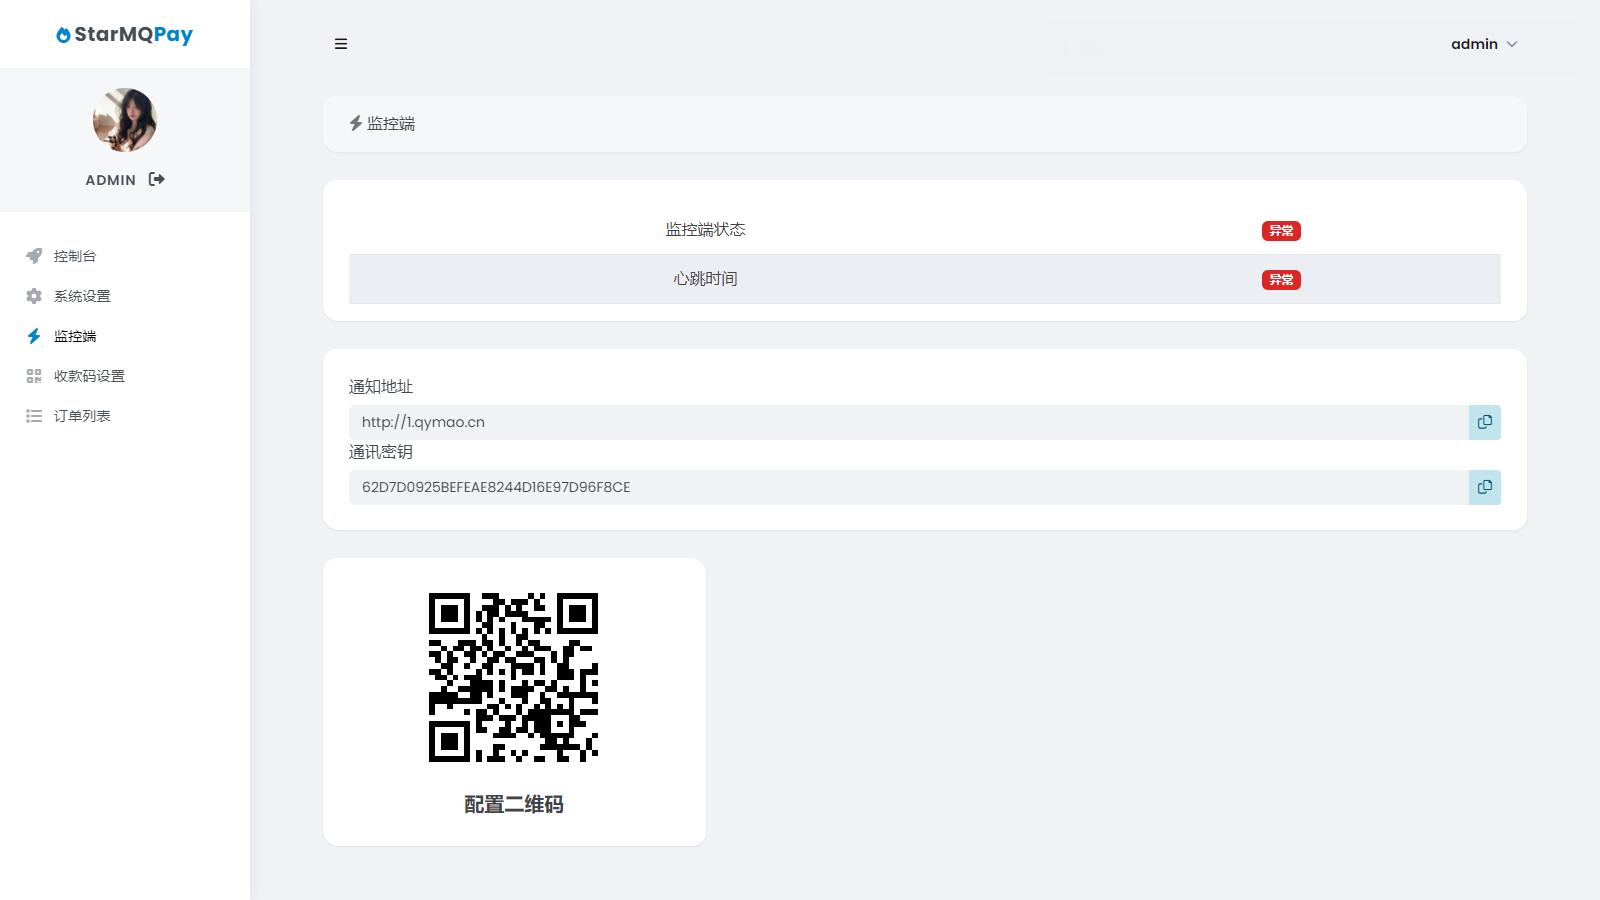Click the 配置二维码 QR code image

pyautogui.click(x=513, y=677)
